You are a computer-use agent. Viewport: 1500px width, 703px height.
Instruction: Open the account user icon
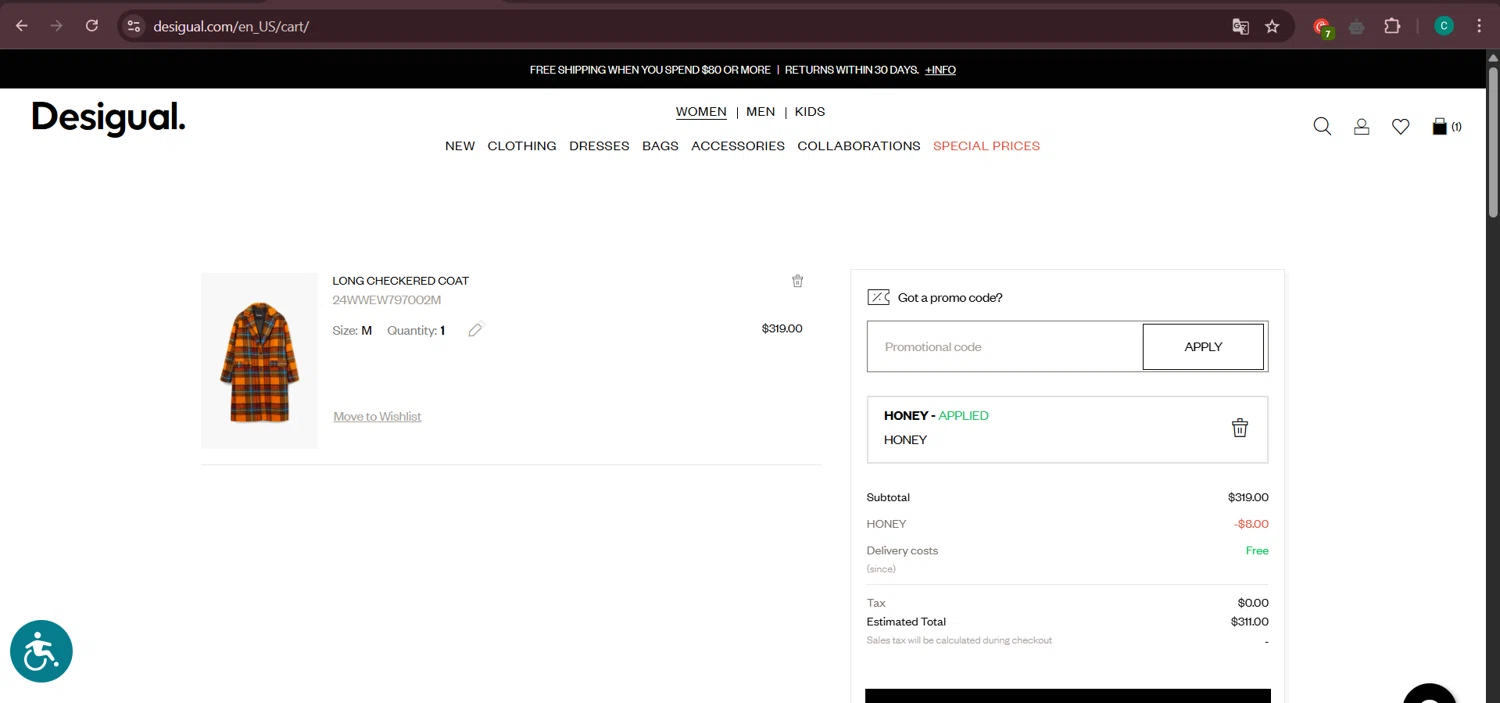[1361, 126]
